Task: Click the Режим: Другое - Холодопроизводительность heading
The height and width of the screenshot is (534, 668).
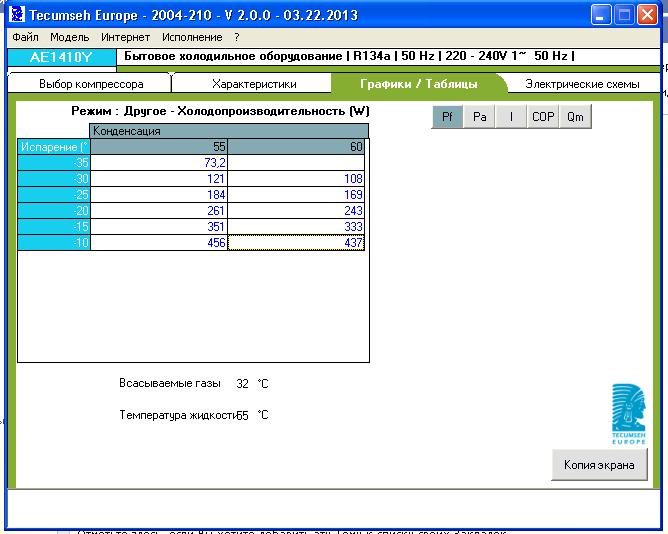Action: 220,111
